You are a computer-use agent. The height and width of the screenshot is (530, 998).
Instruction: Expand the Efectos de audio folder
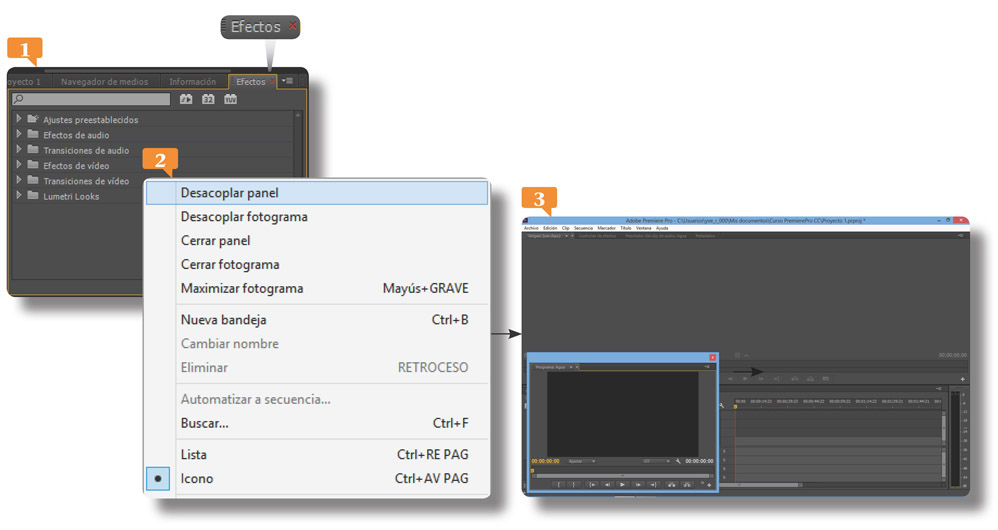click(x=19, y=135)
